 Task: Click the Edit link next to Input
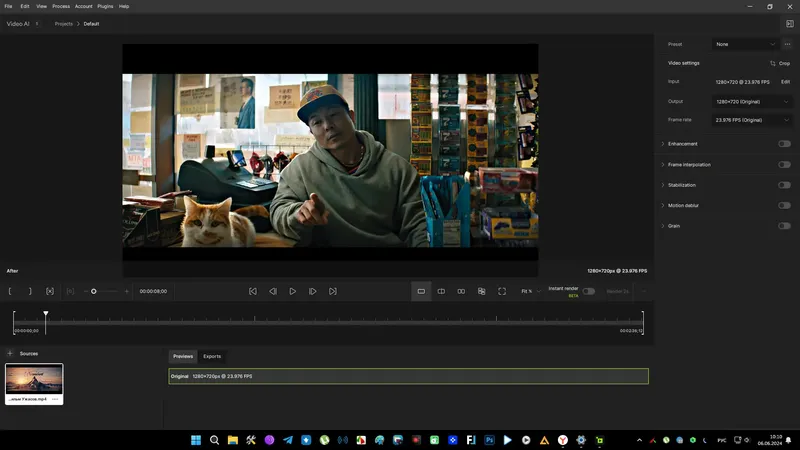(x=785, y=82)
